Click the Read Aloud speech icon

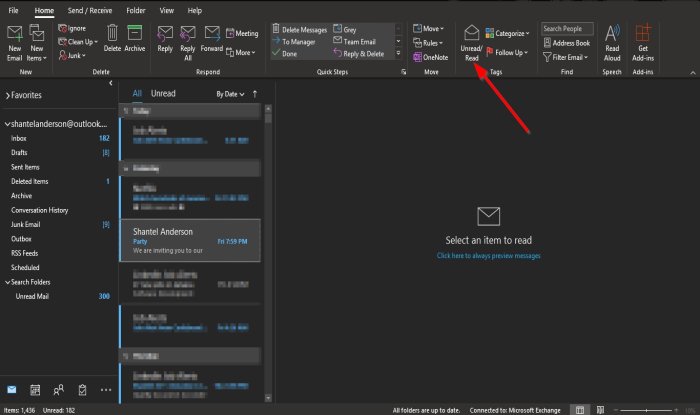[612, 42]
